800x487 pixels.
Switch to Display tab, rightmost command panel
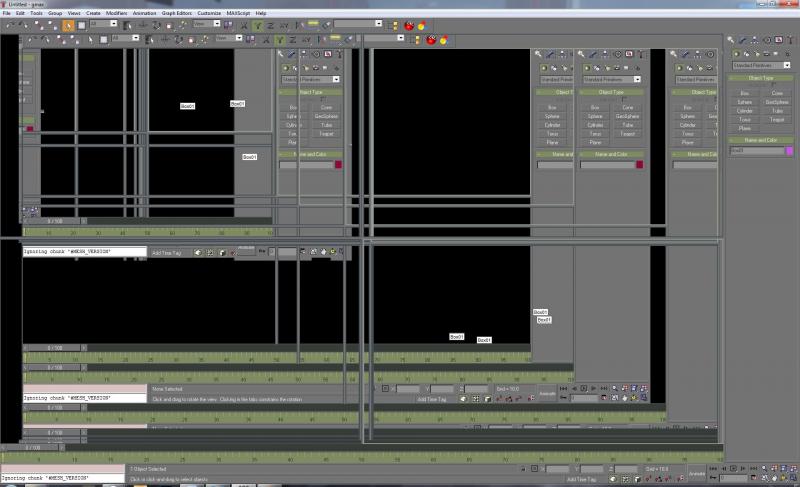click(x=779, y=40)
